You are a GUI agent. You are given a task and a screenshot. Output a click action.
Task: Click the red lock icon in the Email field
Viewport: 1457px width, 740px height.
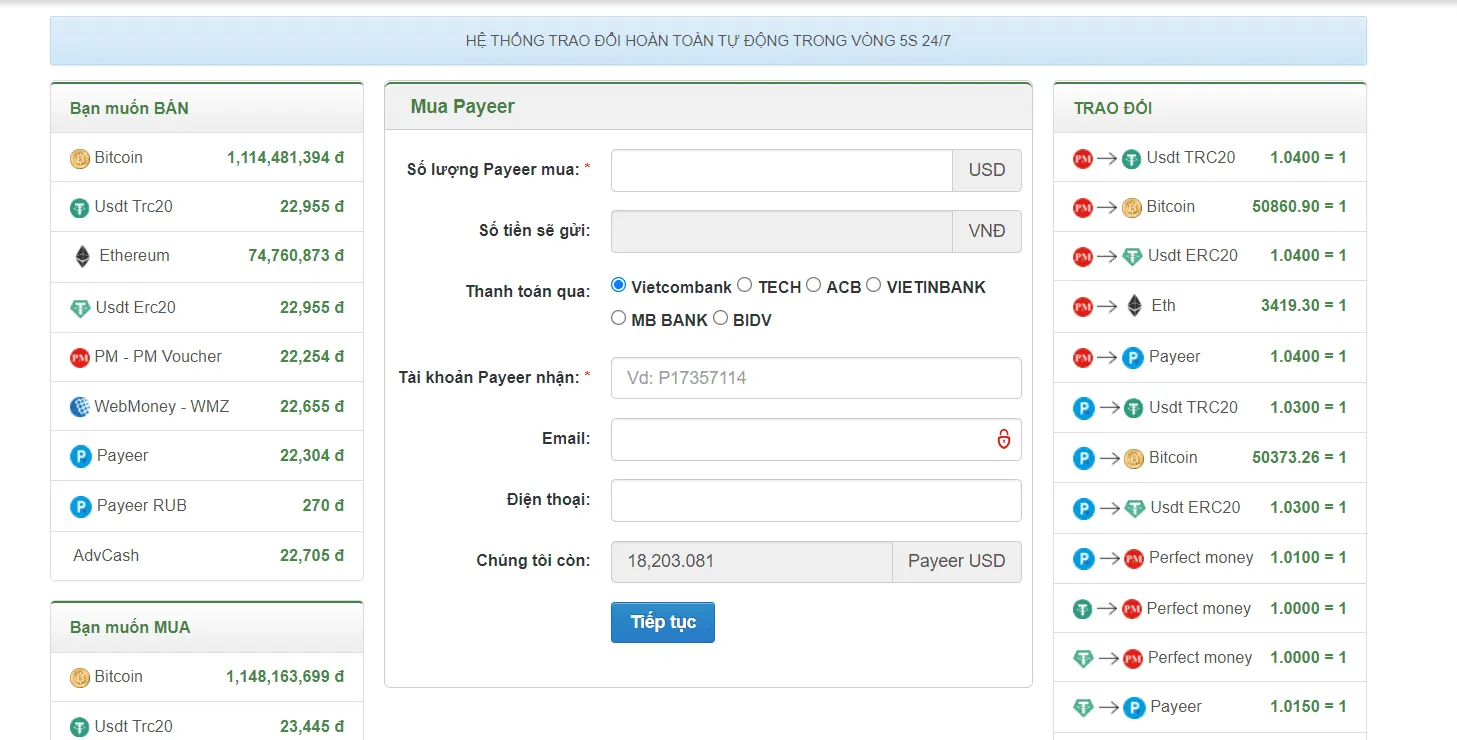1003,439
